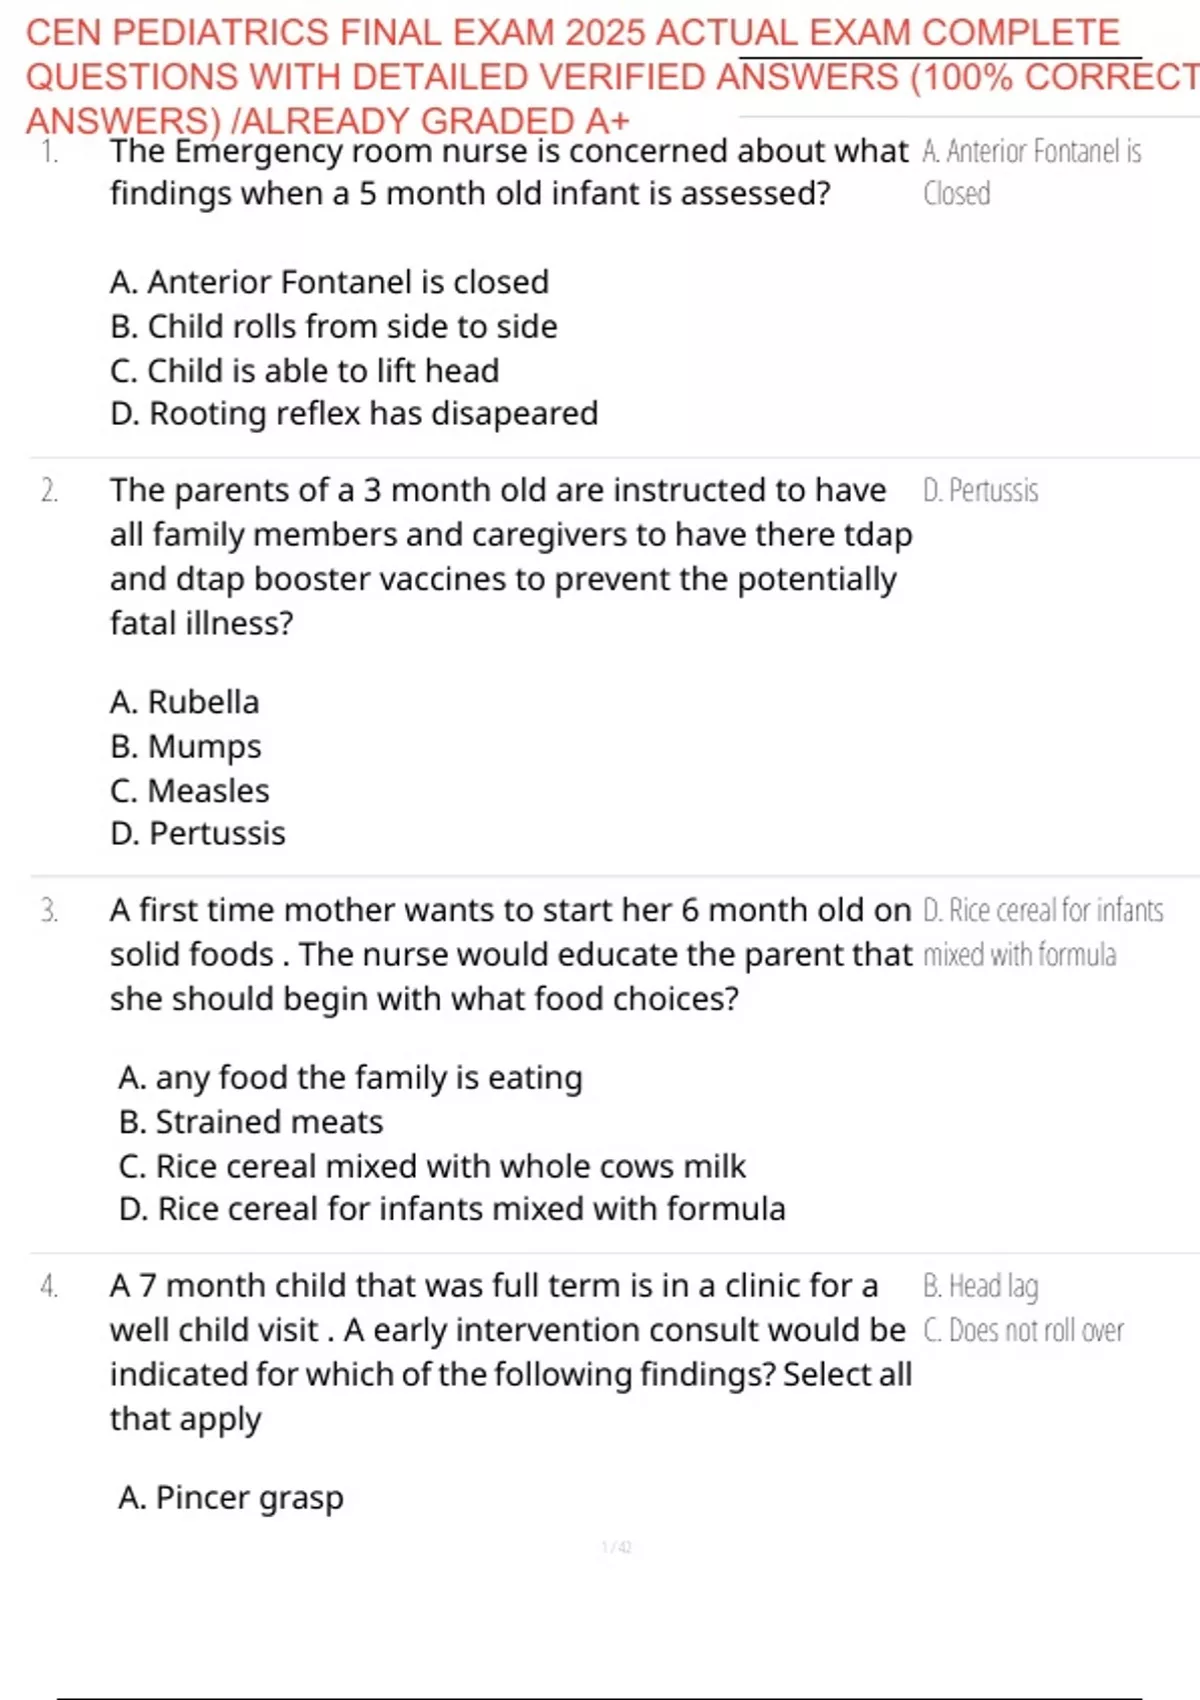Choose option B. Child rolls from side to side
This screenshot has height=1700, width=1200.
click(333, 326)
